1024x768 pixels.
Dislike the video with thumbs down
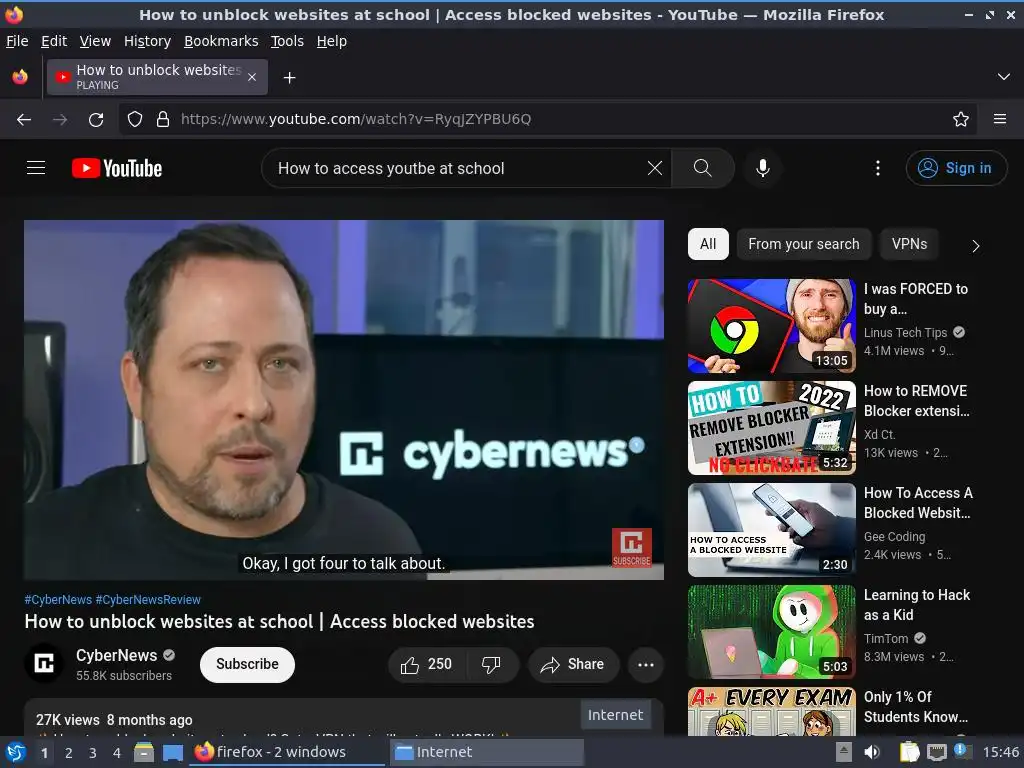pos(491,665)
